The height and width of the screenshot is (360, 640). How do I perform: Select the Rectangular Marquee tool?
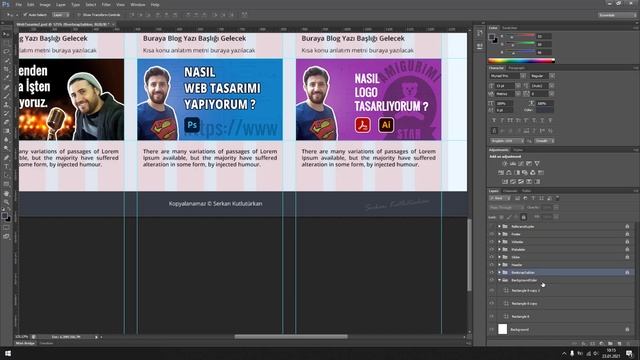point(6,43)
